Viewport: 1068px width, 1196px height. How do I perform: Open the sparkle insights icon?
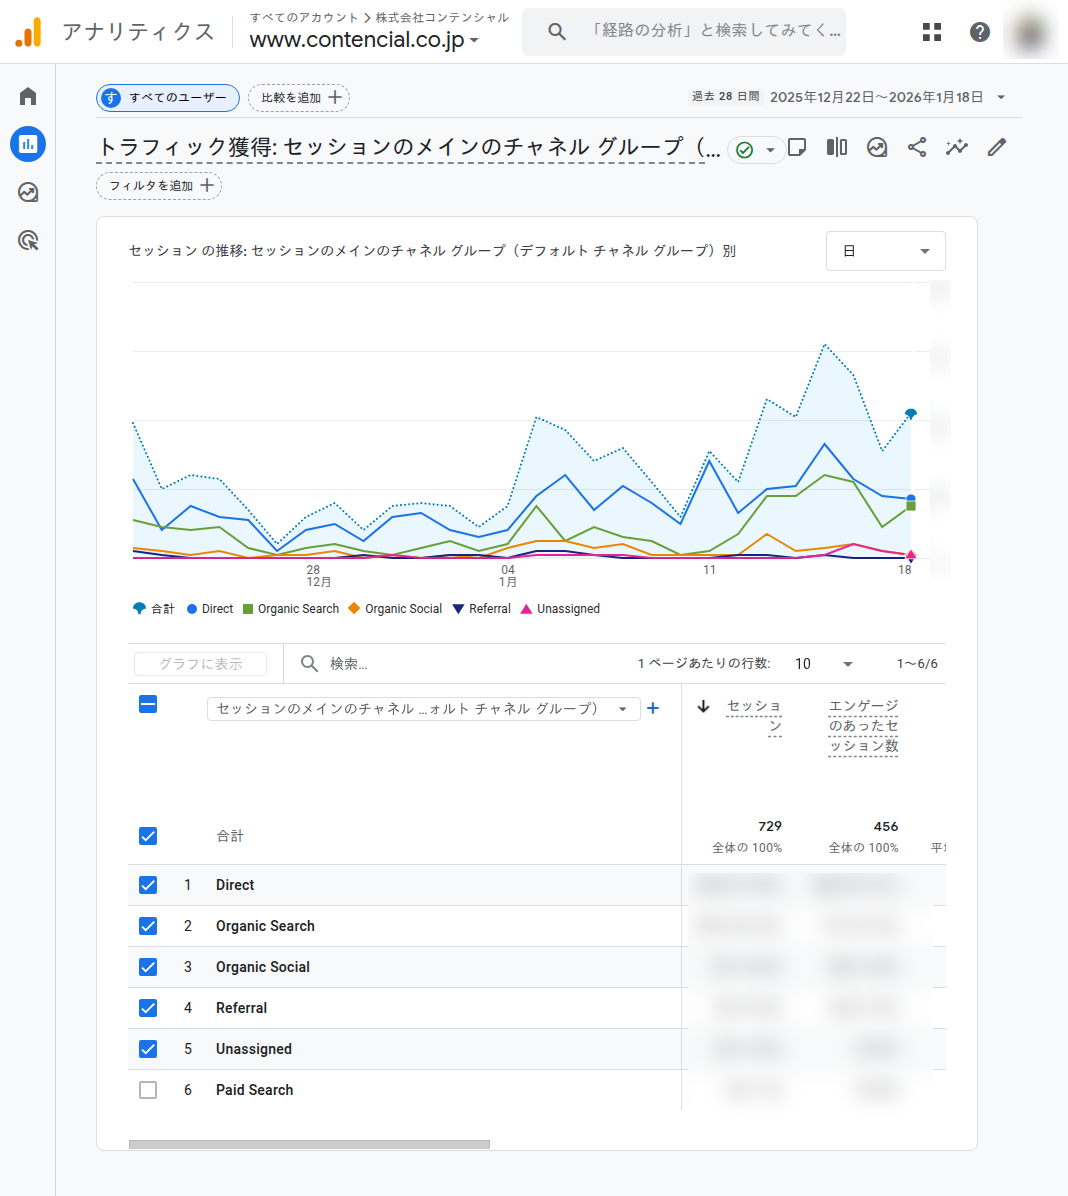coord(956,147)
